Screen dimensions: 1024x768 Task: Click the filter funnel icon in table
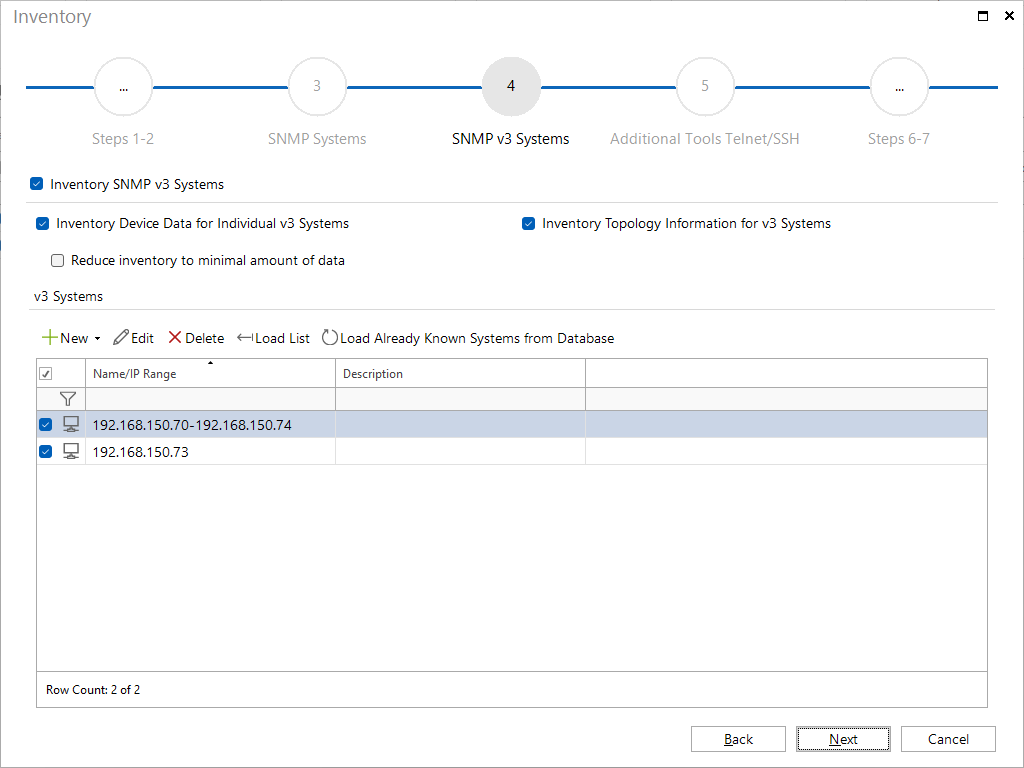[67, 399]
